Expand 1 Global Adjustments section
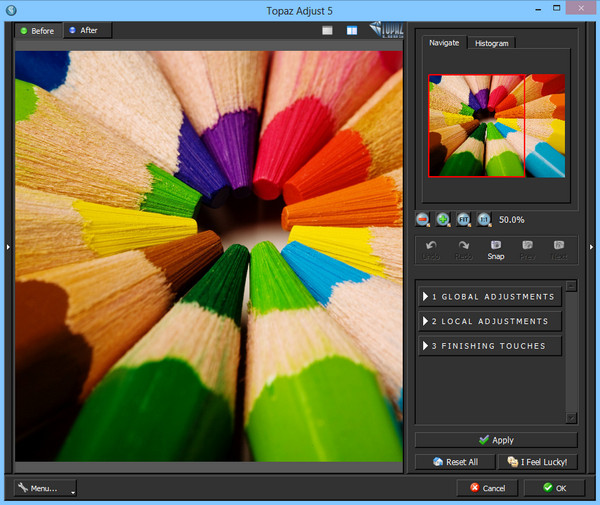The image size is (600, 505). [489, 297]
